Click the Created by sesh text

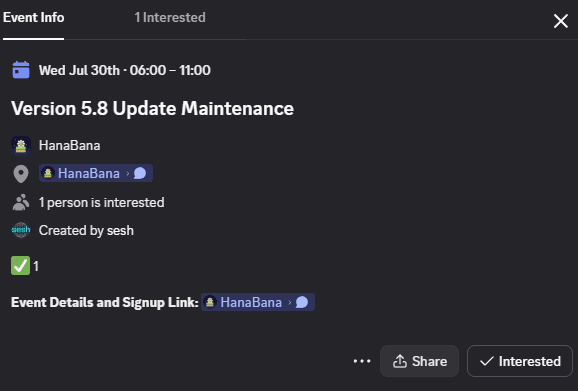(x=86, y=230)
